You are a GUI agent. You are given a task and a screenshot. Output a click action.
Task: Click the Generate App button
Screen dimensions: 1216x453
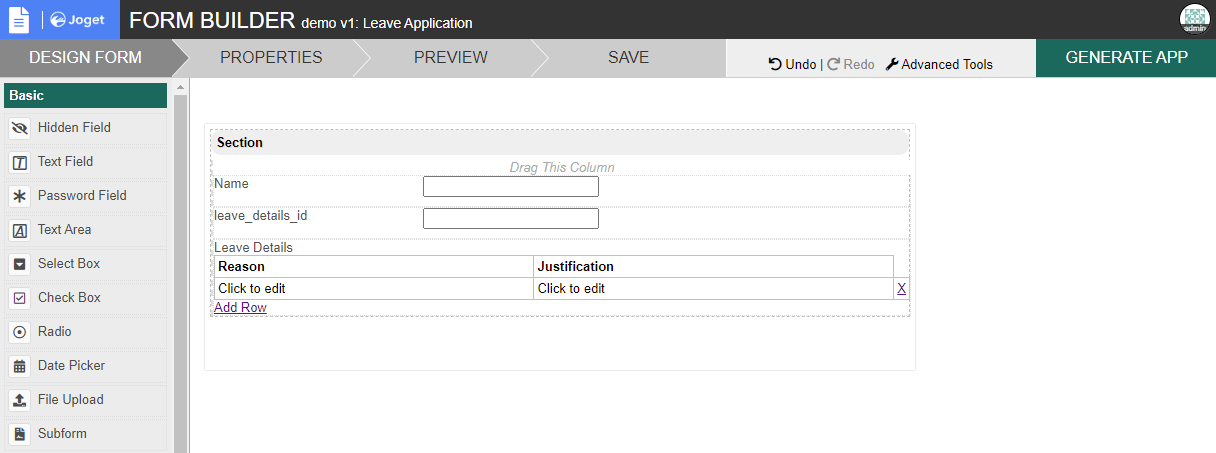pos(1126,57)
